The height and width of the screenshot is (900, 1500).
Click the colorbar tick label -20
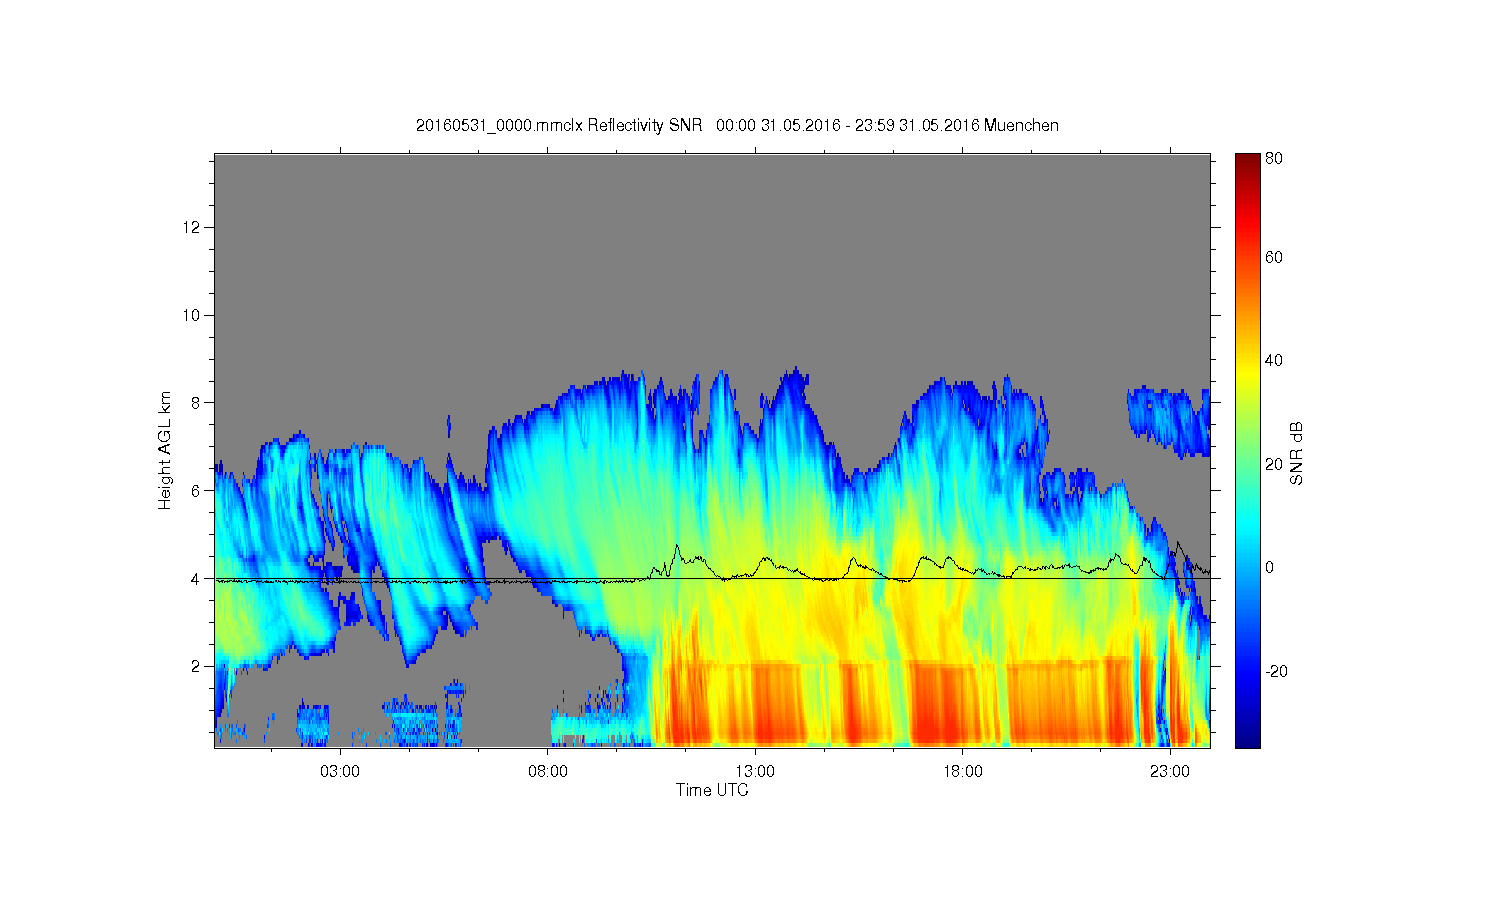click(x=1276, y=671)
